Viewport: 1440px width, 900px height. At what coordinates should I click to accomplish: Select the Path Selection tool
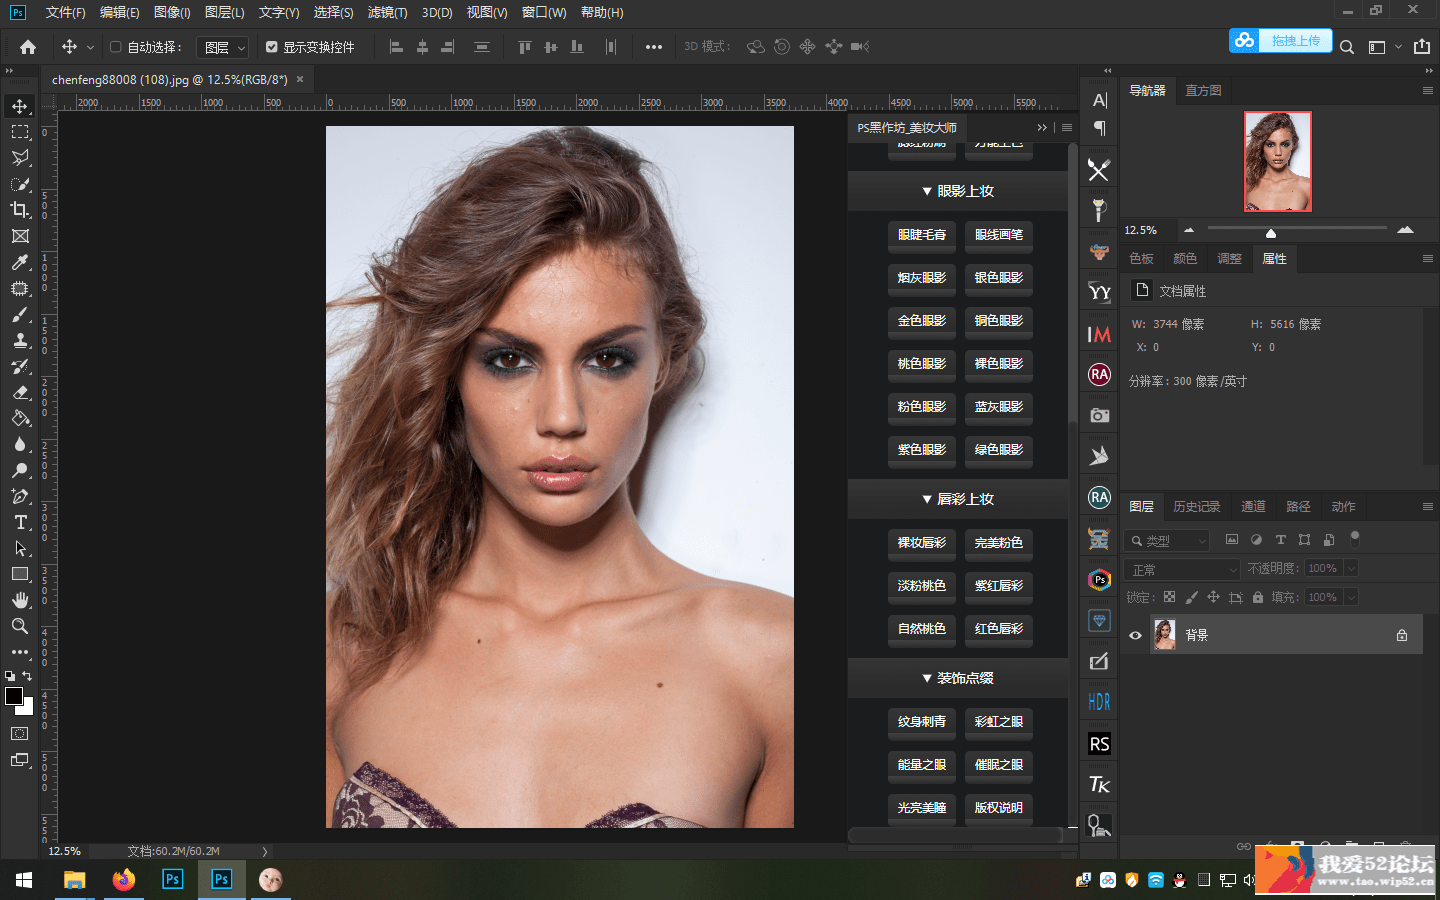click(20, 548)
